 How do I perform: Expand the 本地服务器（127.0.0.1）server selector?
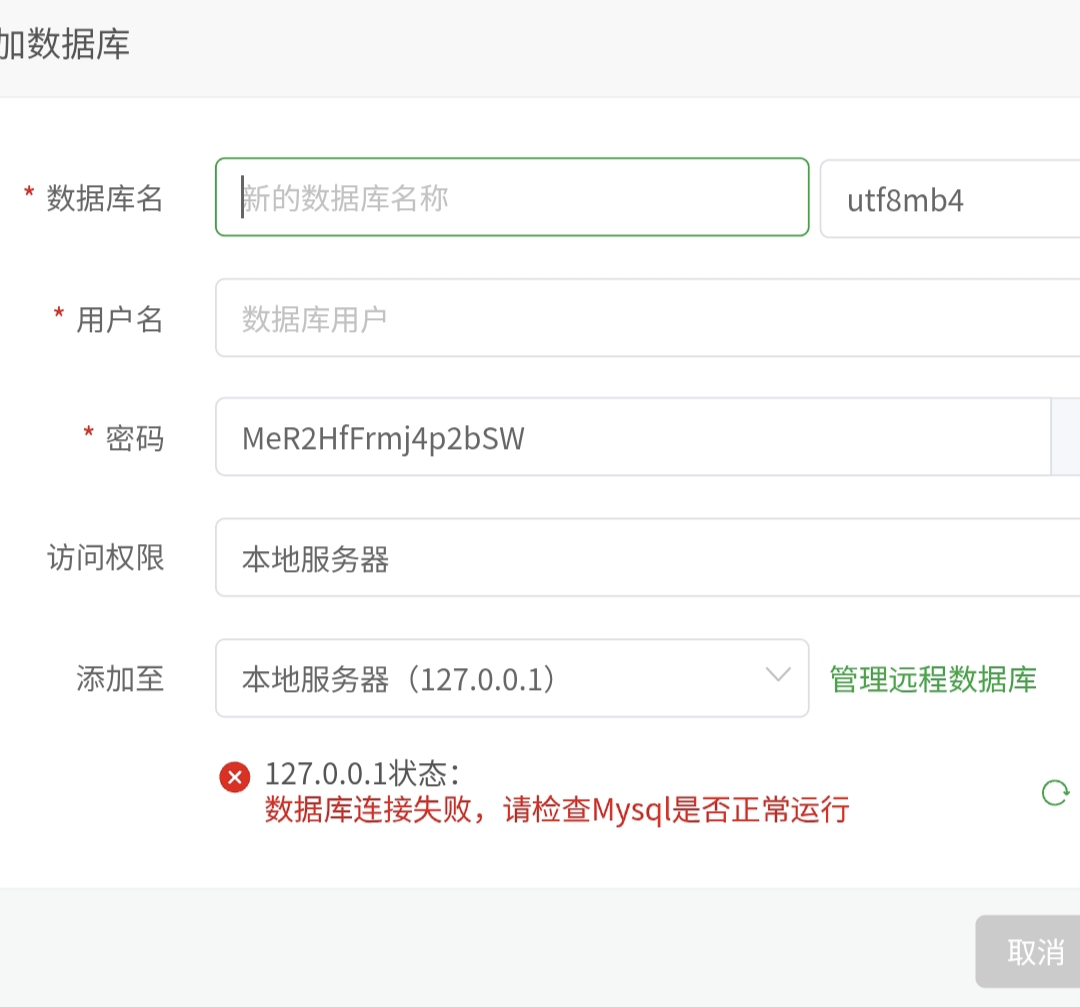[511, 679]
